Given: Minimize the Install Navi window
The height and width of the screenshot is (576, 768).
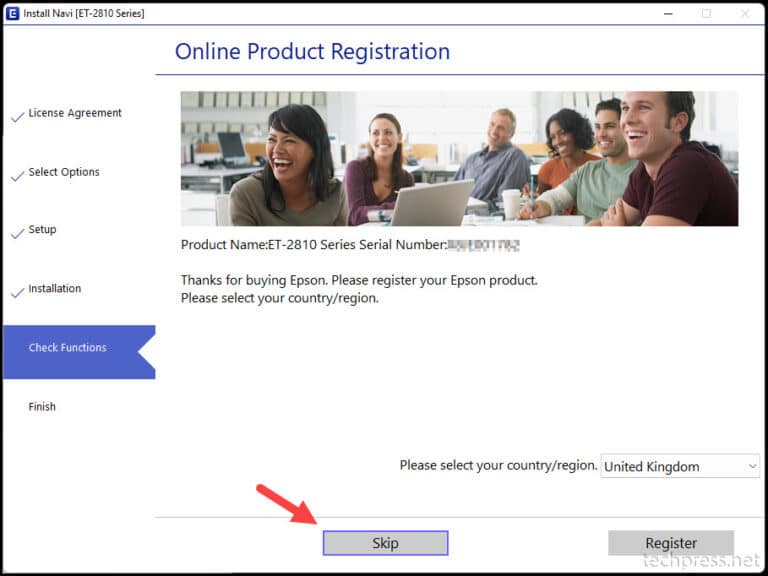Looking at the screenshot, I should pyautogui.click(x=665, y=13).
